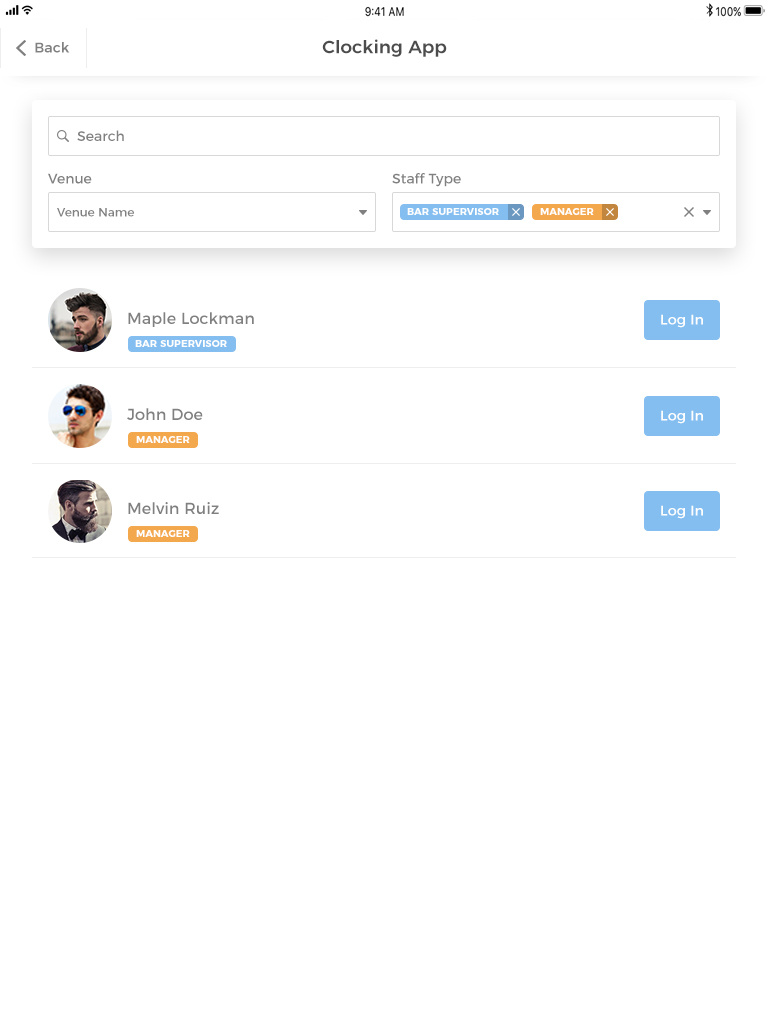
Task: Tap the battery icon in status bar
Action: [753, 11]
